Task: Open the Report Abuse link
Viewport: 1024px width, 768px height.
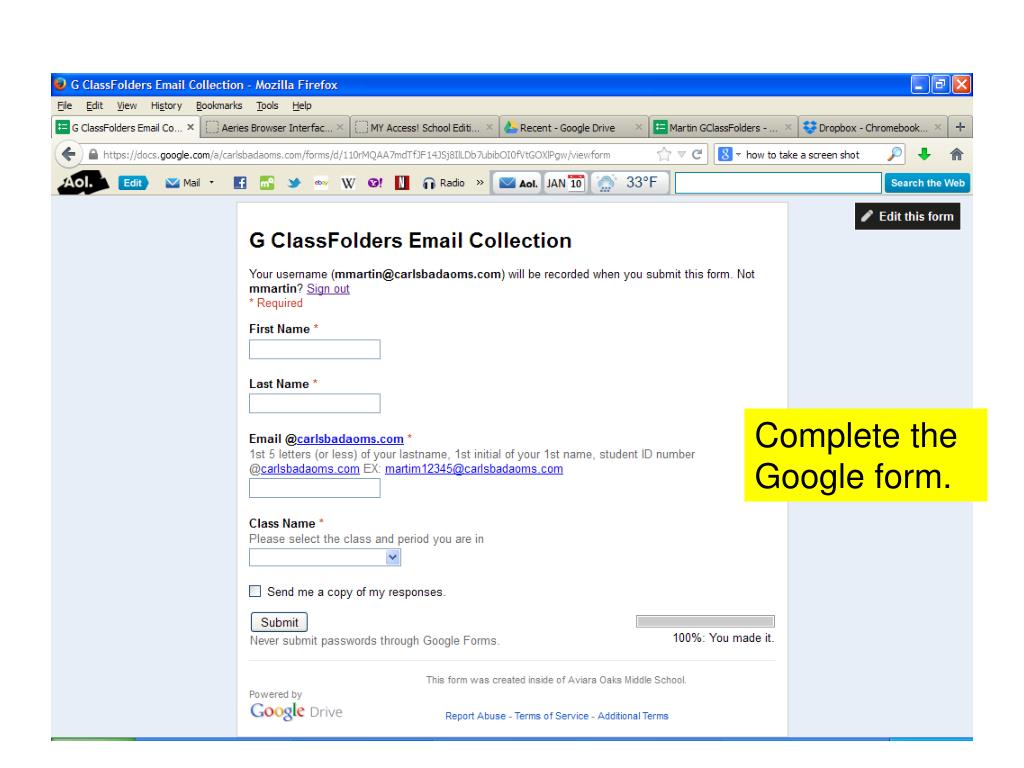Action: pyautogui.click(x=475, y=716)
